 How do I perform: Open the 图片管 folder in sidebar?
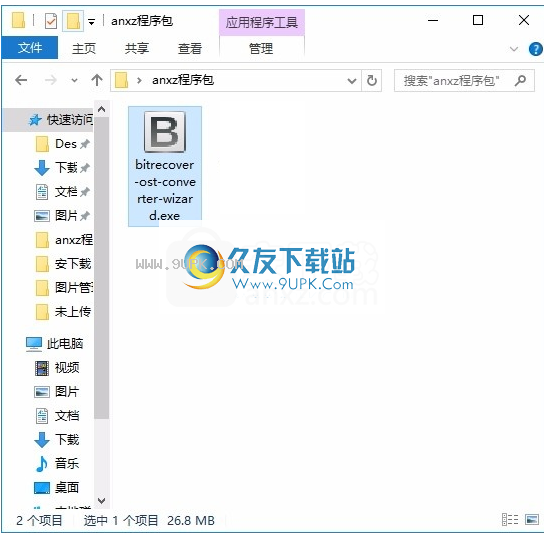(64, 288)
